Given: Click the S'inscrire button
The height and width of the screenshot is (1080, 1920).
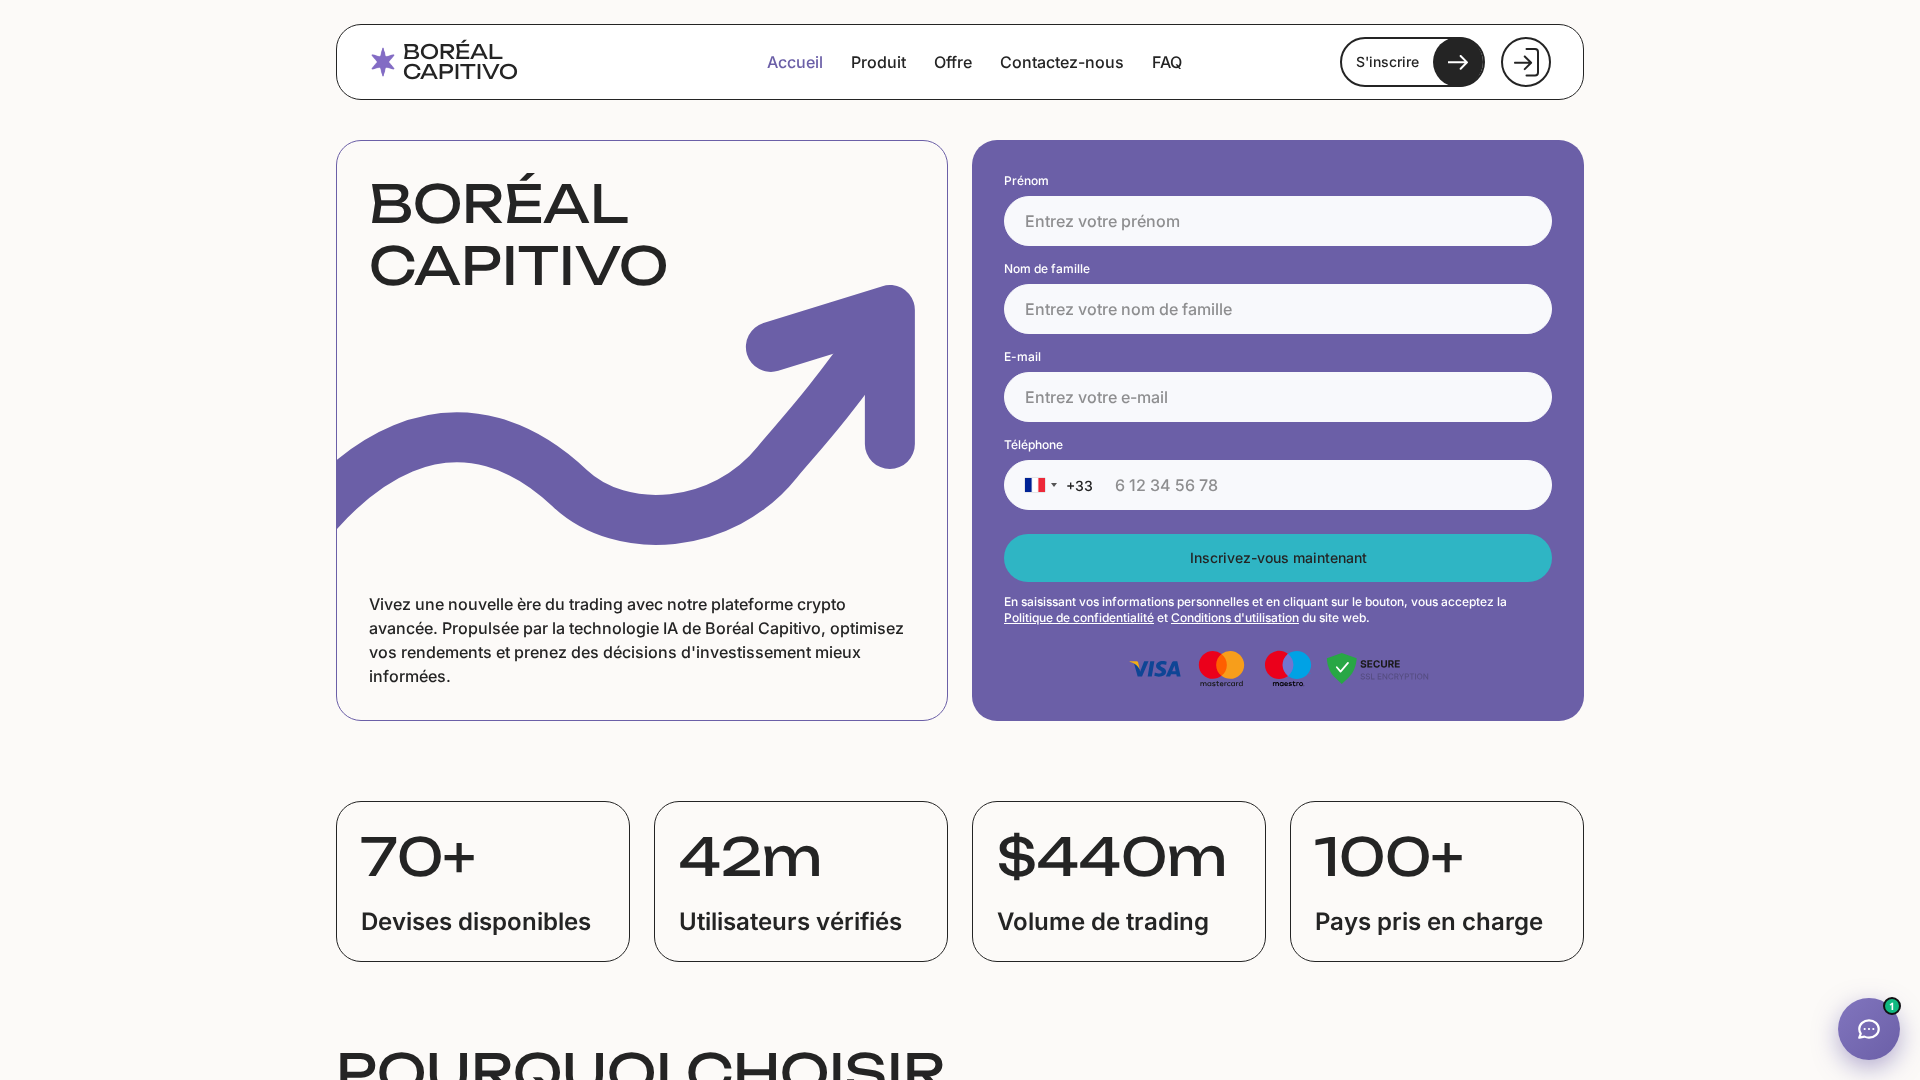Looking at the screenshot, I should coord(1412,62).
